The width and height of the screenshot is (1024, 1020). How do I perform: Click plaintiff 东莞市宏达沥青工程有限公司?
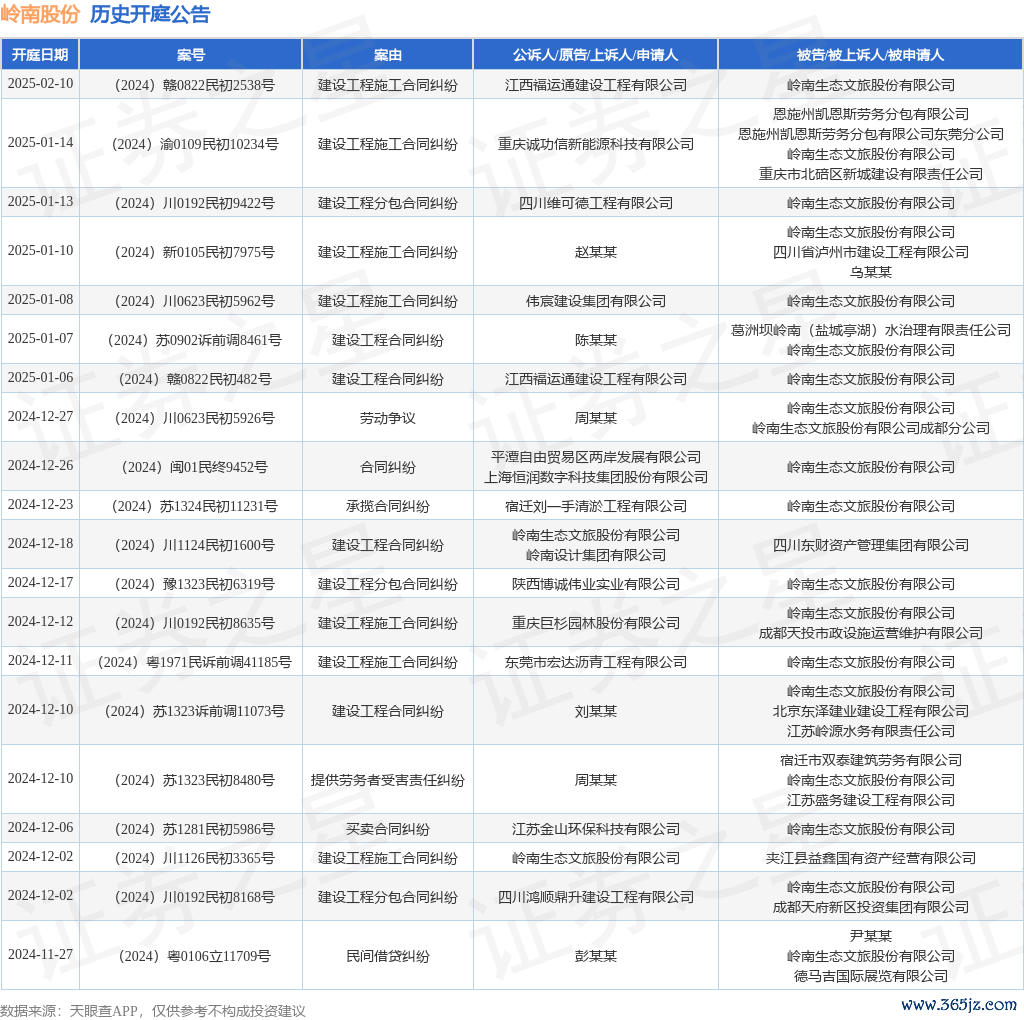pyautogui.click(x=596, y=662)
